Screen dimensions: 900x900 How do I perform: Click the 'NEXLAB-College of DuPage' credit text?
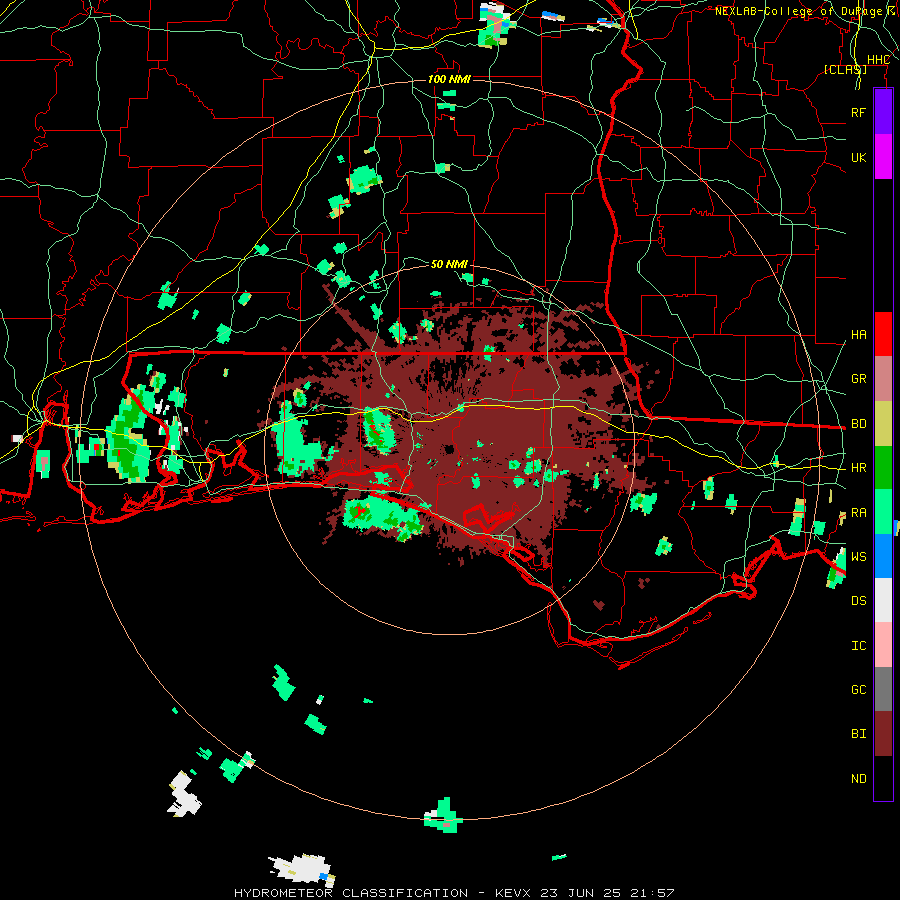coord(798,11)
